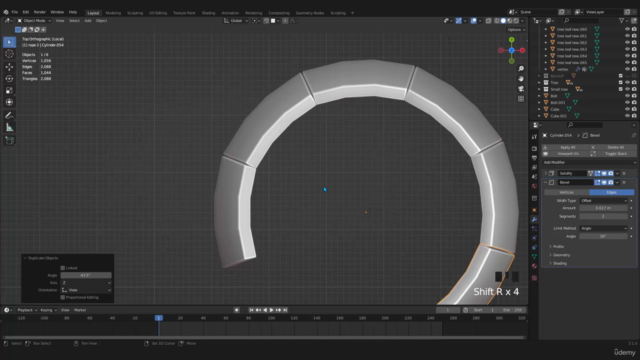Toggle Solidify modifier render display

pyautogui.click(x=611, y=173)
